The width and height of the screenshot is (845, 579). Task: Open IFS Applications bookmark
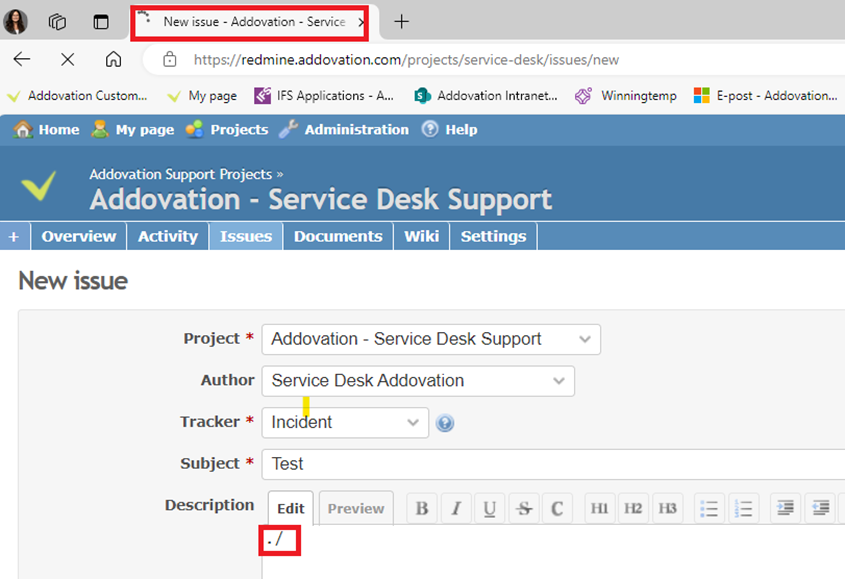click(x=324, y=96)
